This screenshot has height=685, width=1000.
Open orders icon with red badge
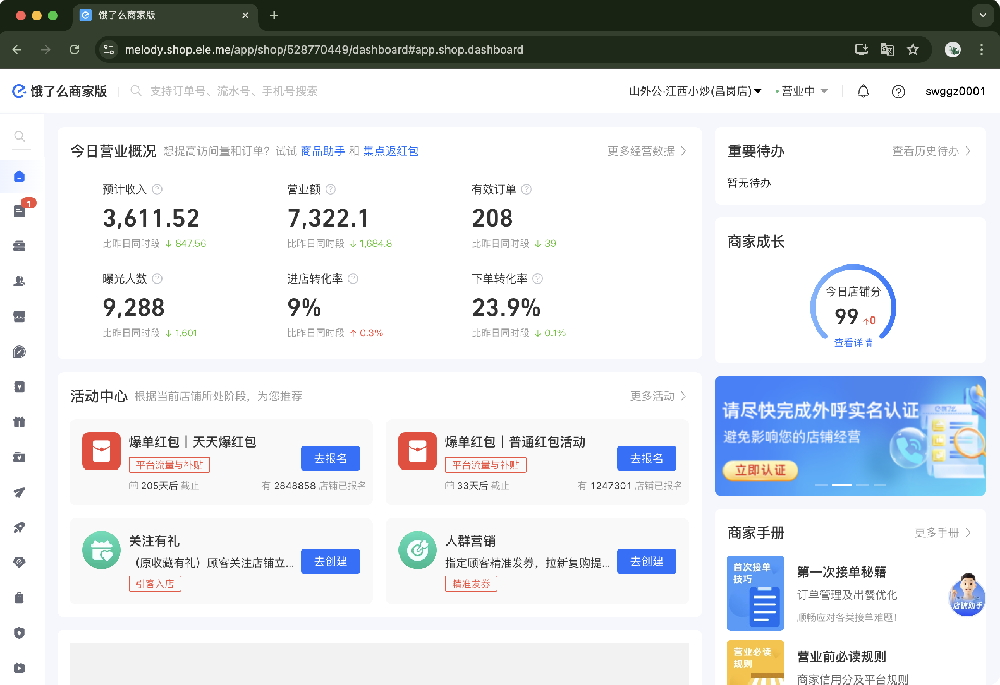pos(20,211)
